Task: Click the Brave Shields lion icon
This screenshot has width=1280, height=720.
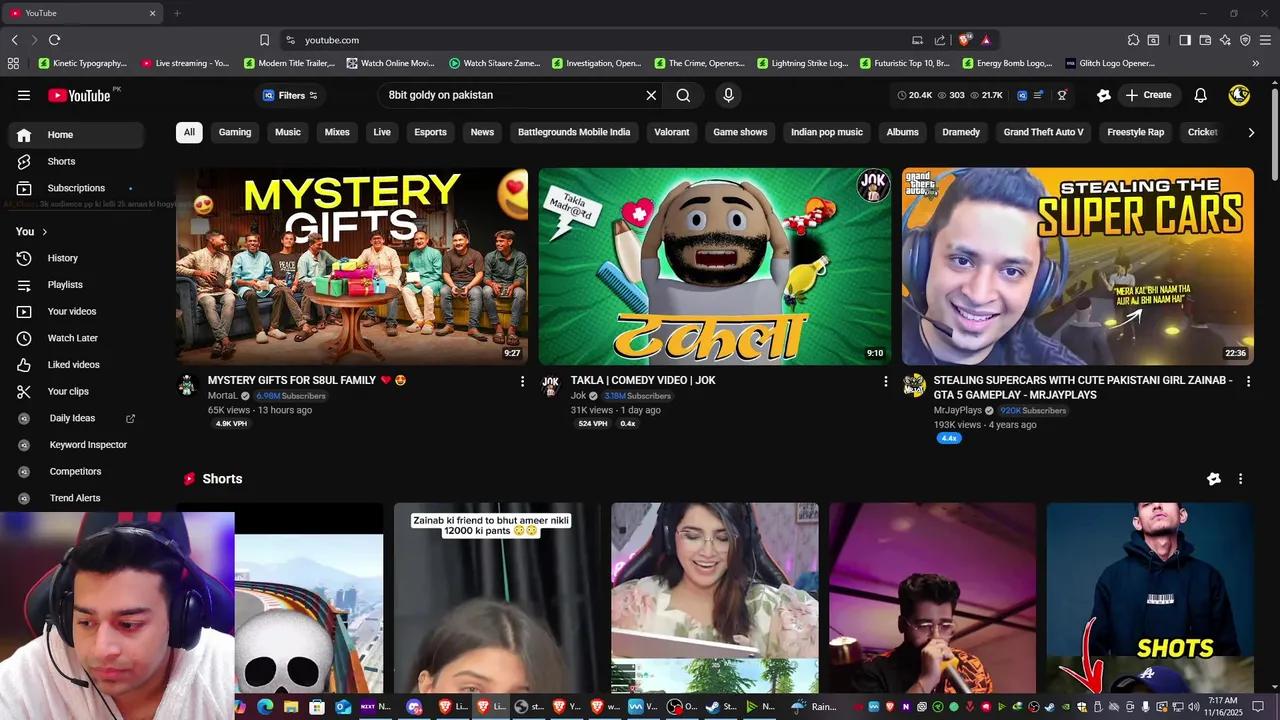Action: click(964, 40)
